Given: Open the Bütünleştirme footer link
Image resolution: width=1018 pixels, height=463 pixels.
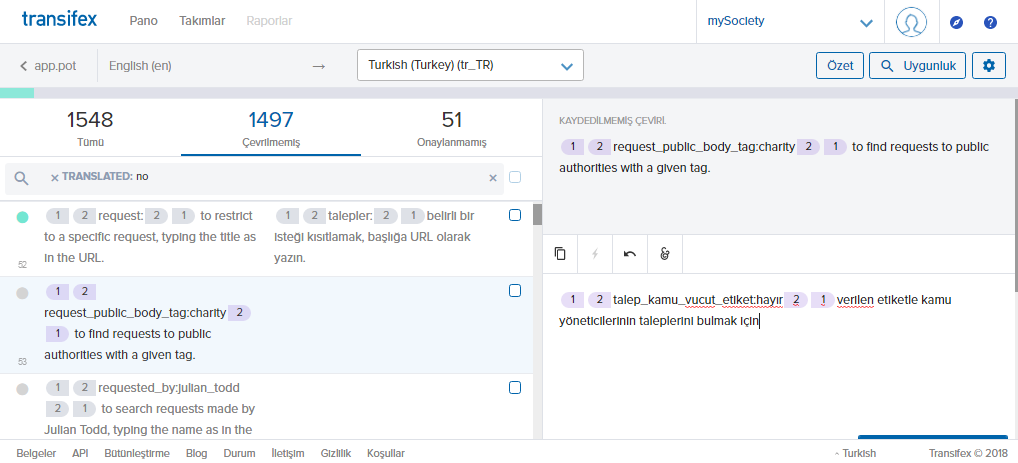Looking at the screenshot, I should coord(137,453).
